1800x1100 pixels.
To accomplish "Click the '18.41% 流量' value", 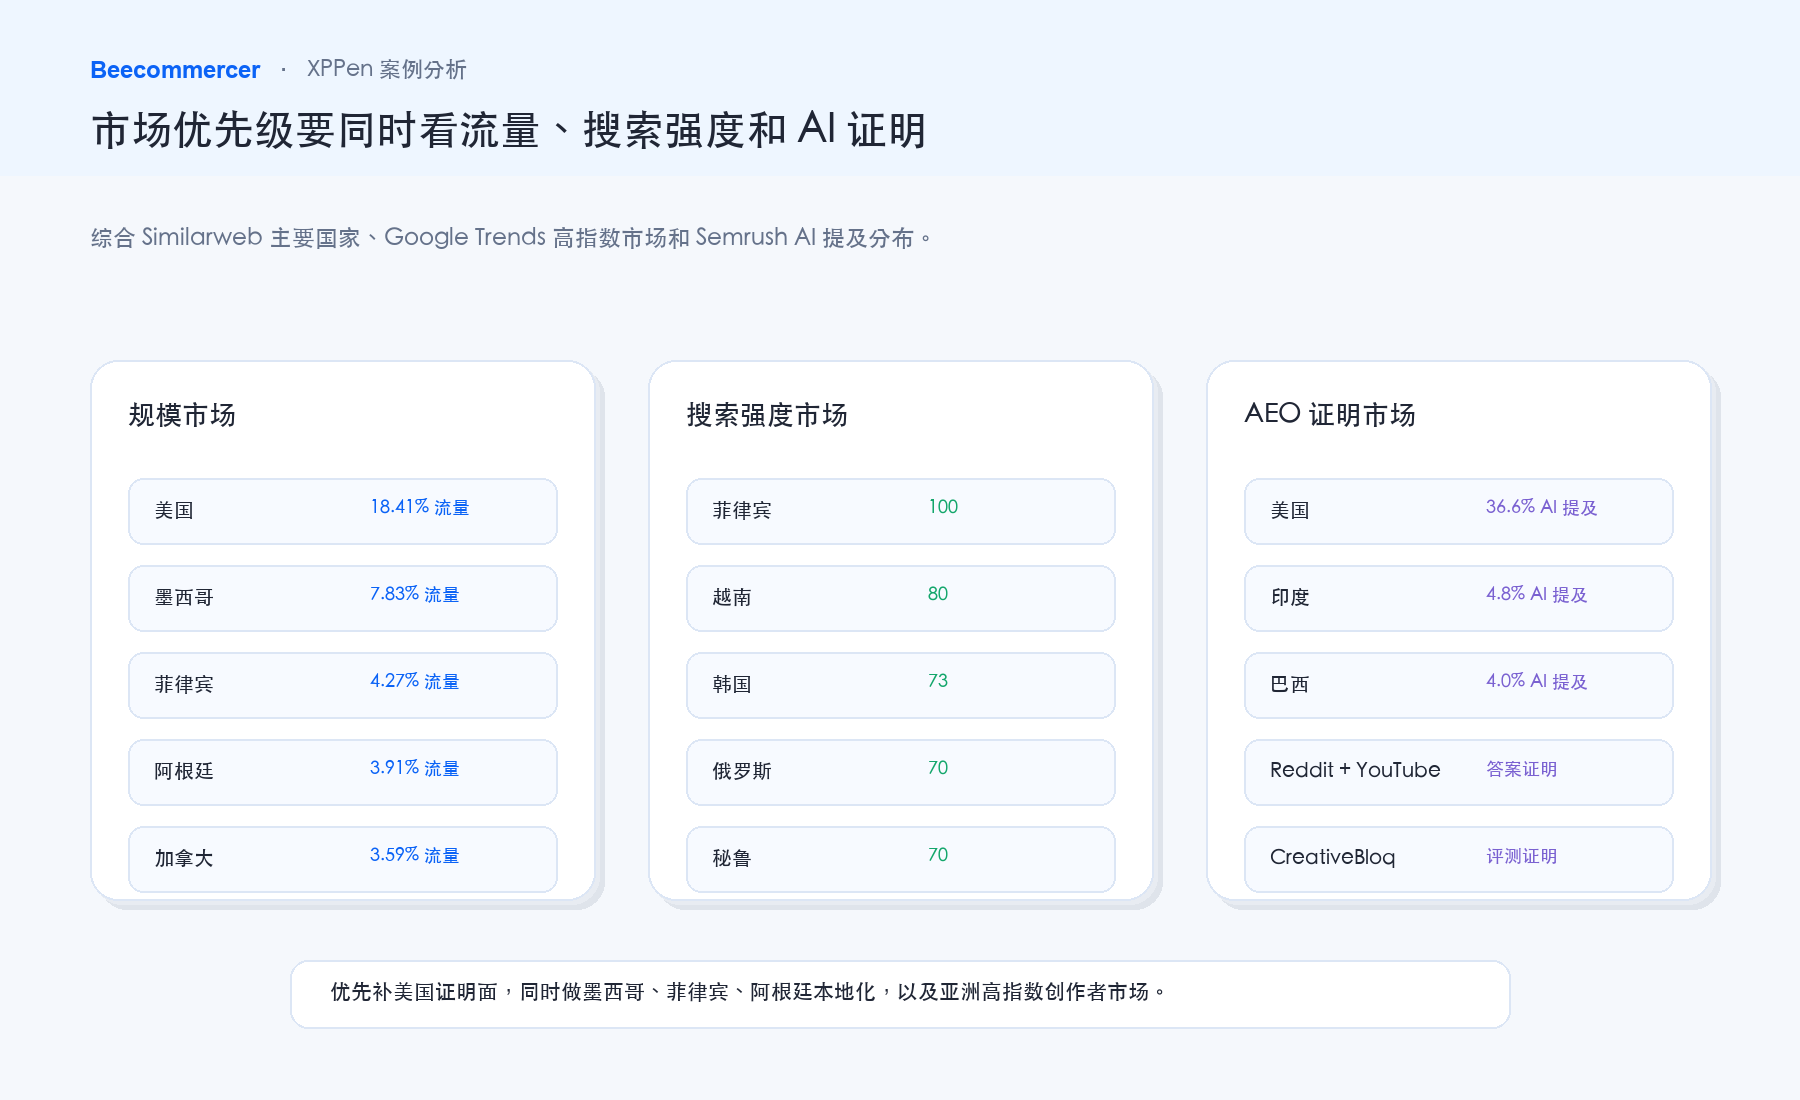I will point(420,507).
